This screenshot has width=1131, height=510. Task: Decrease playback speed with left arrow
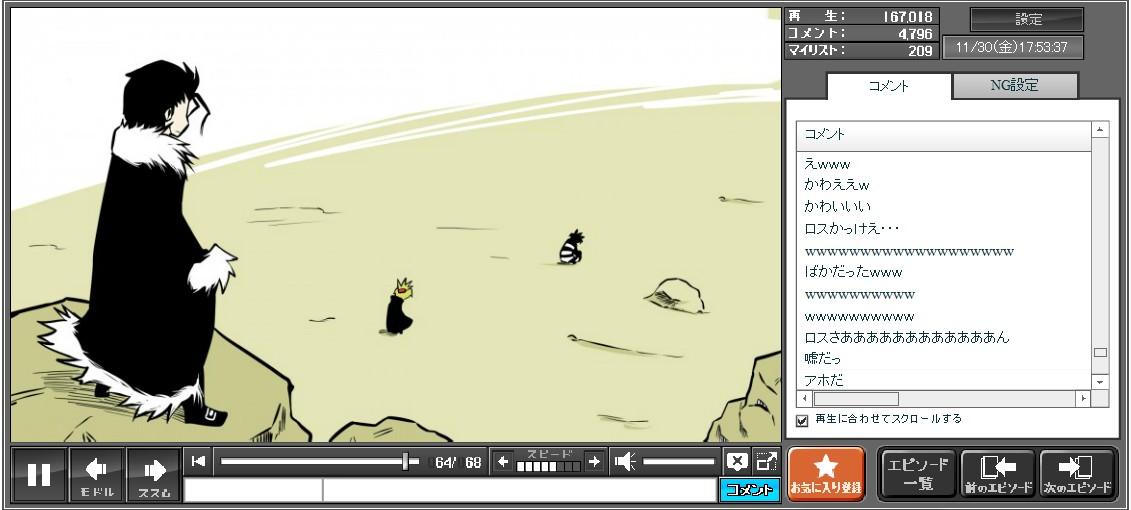pyautogui.click(x=504, y=461)
